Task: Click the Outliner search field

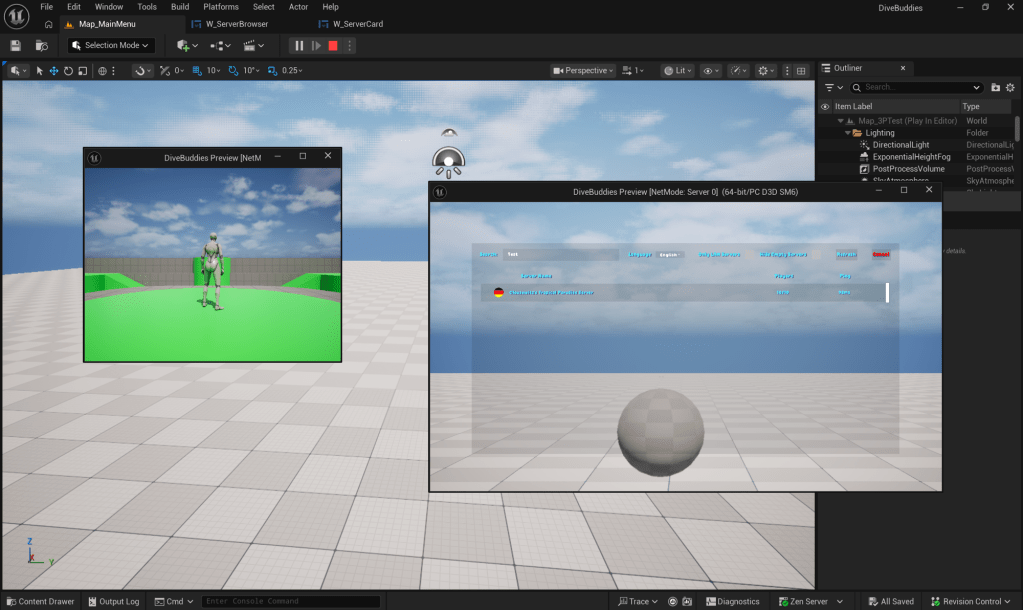Action: point(920,88)
